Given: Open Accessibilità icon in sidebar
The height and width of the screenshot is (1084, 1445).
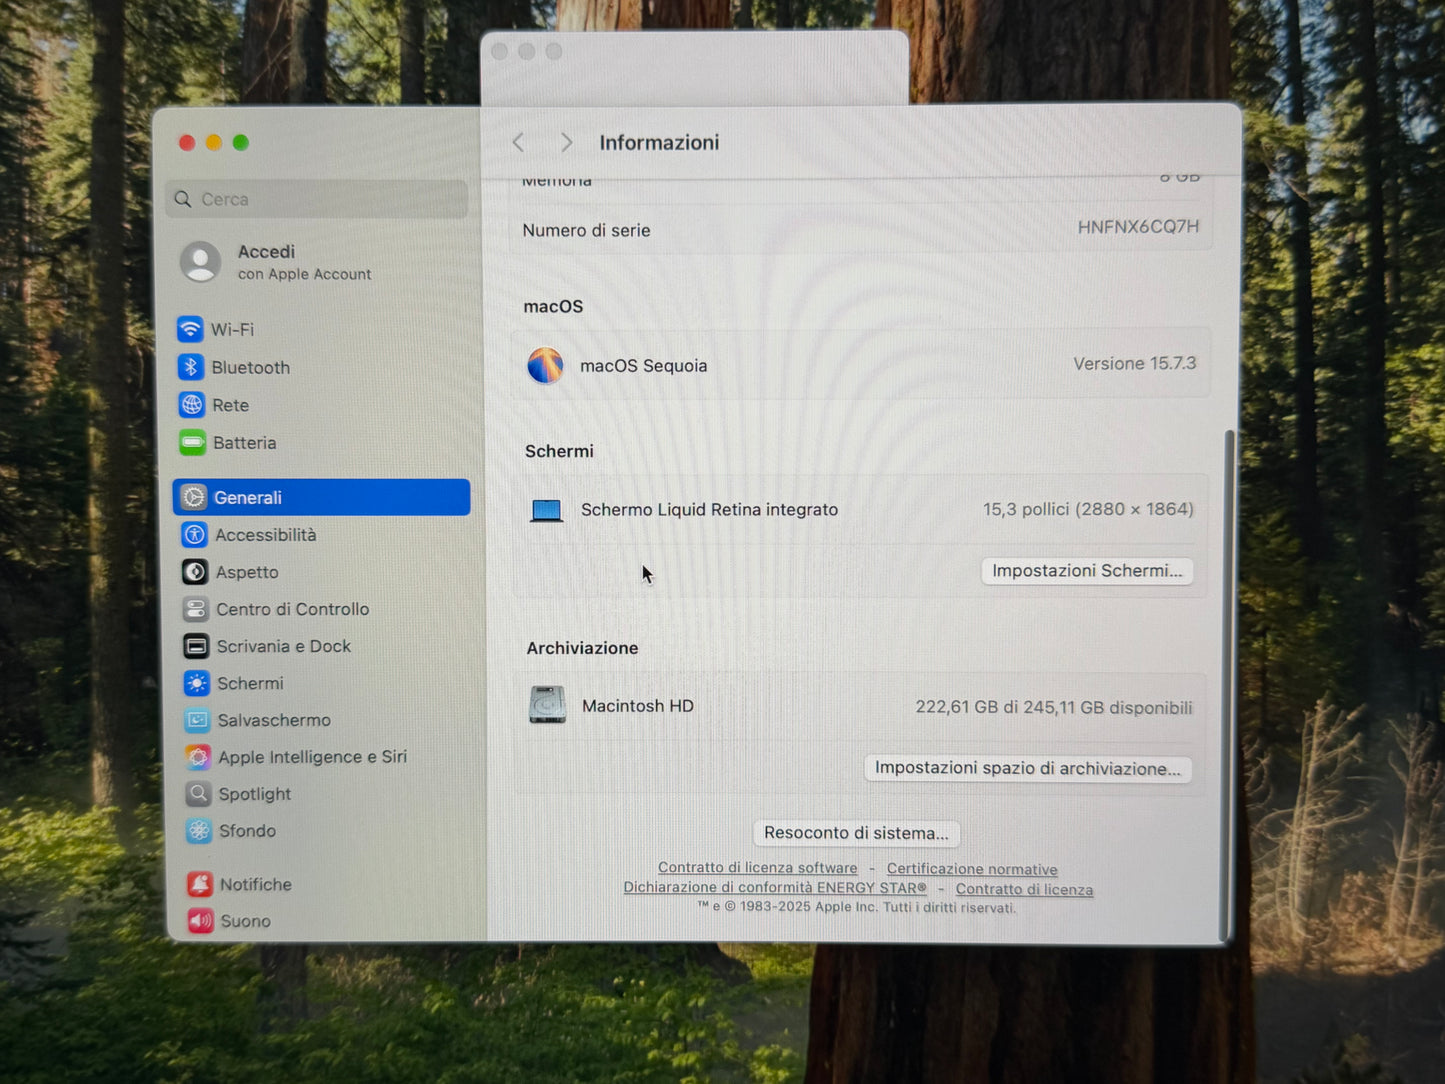Looking at the screenshot, I should click(195, 535).
